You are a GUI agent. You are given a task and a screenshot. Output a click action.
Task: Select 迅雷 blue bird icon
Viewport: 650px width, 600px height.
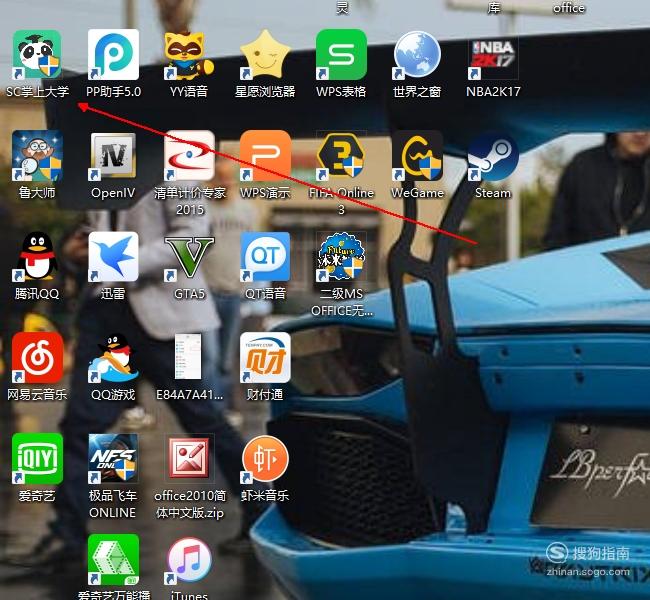pos(113,257)
